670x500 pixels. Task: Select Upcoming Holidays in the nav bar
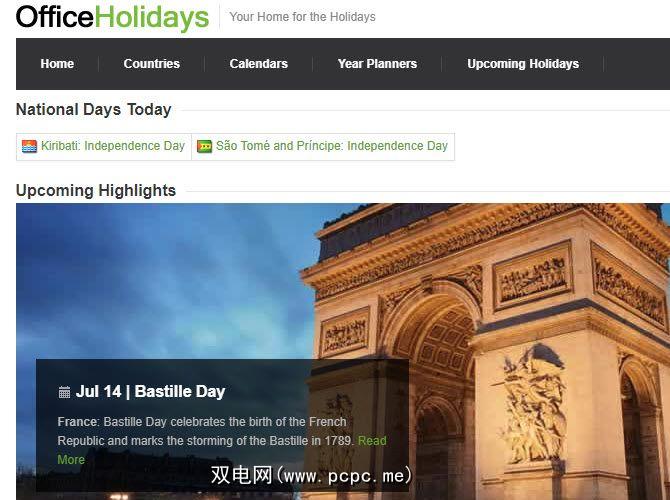(523, 64)
